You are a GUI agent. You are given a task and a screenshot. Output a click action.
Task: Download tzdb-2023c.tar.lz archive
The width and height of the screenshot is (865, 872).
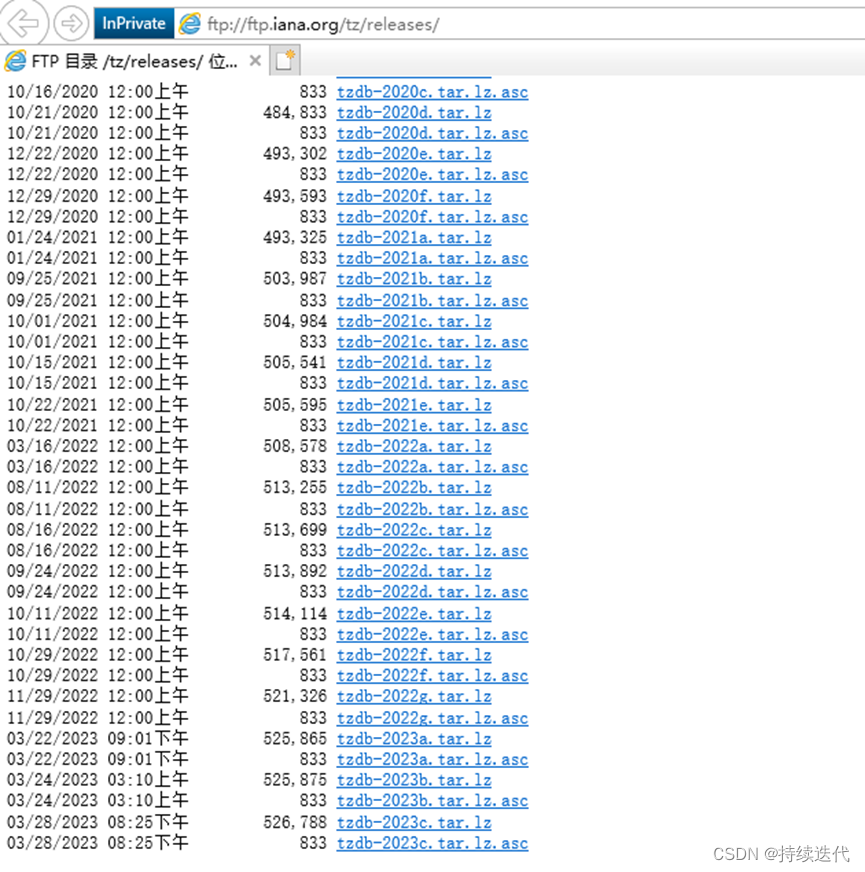pyautogui.click(x=413, y=822)
